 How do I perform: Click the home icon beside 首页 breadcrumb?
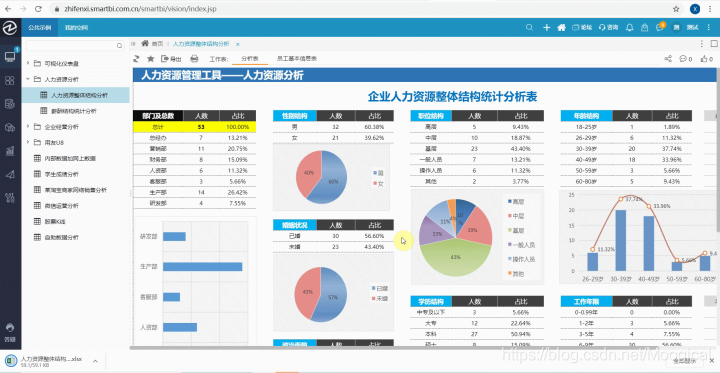point(145,43)
